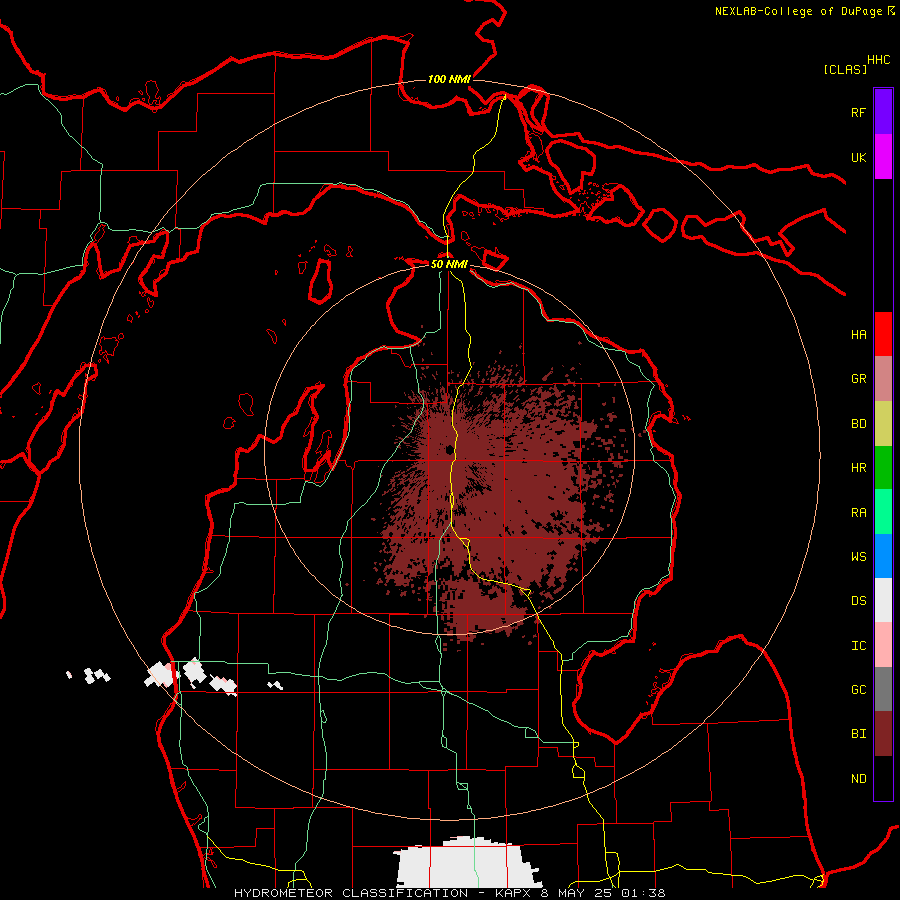The height and width of the screenshot is (900, 900).
Task: Click the DS legend label
Action: [858, 601]
